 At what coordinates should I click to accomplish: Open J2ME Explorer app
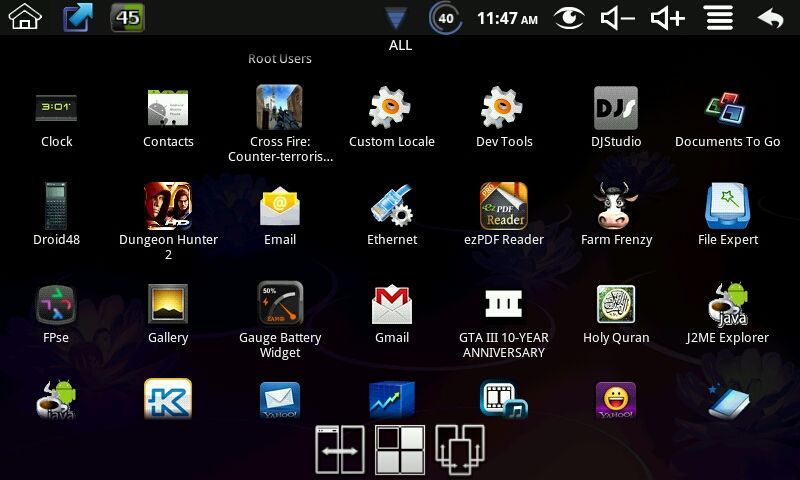(x=728, y=305)
